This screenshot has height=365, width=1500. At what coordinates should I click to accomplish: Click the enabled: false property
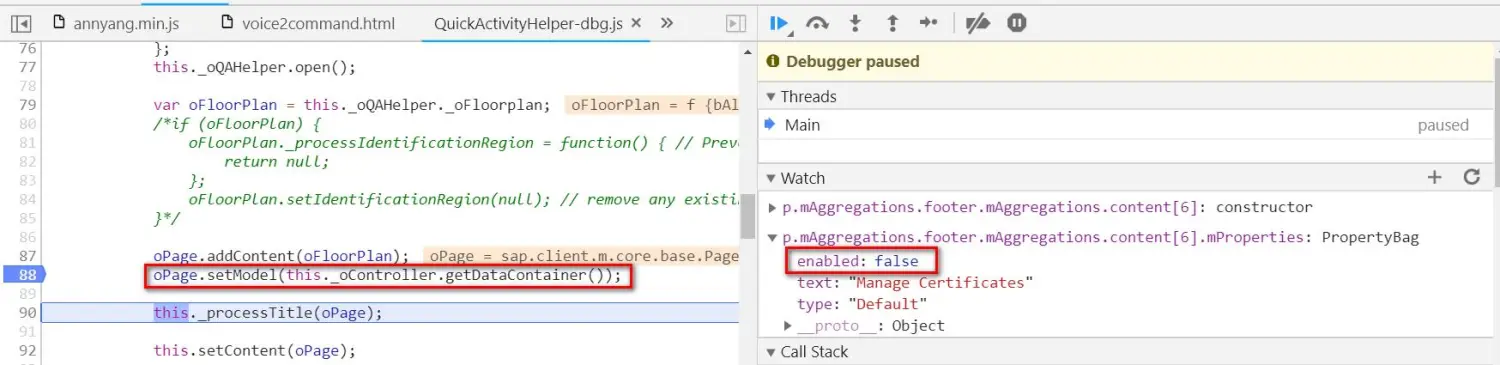pyautogui.click(x=857, y=261)
